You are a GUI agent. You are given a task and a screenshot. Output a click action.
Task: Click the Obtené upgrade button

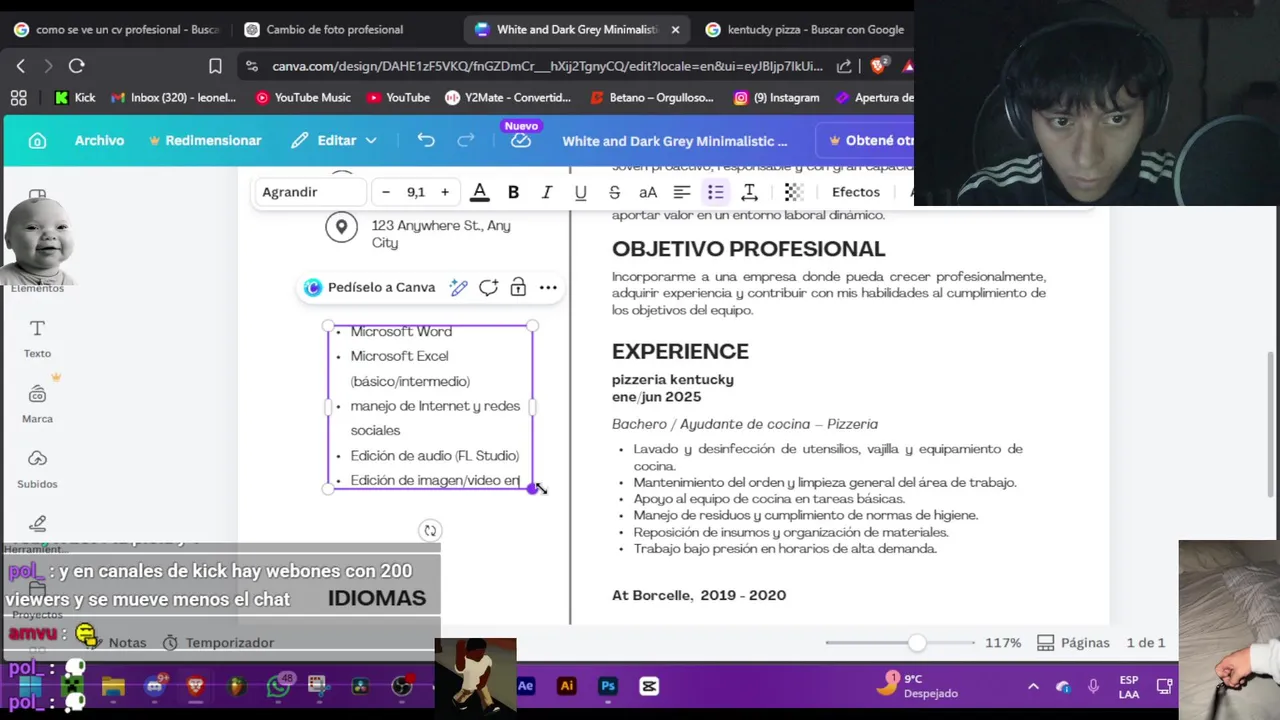pos(866,141)
